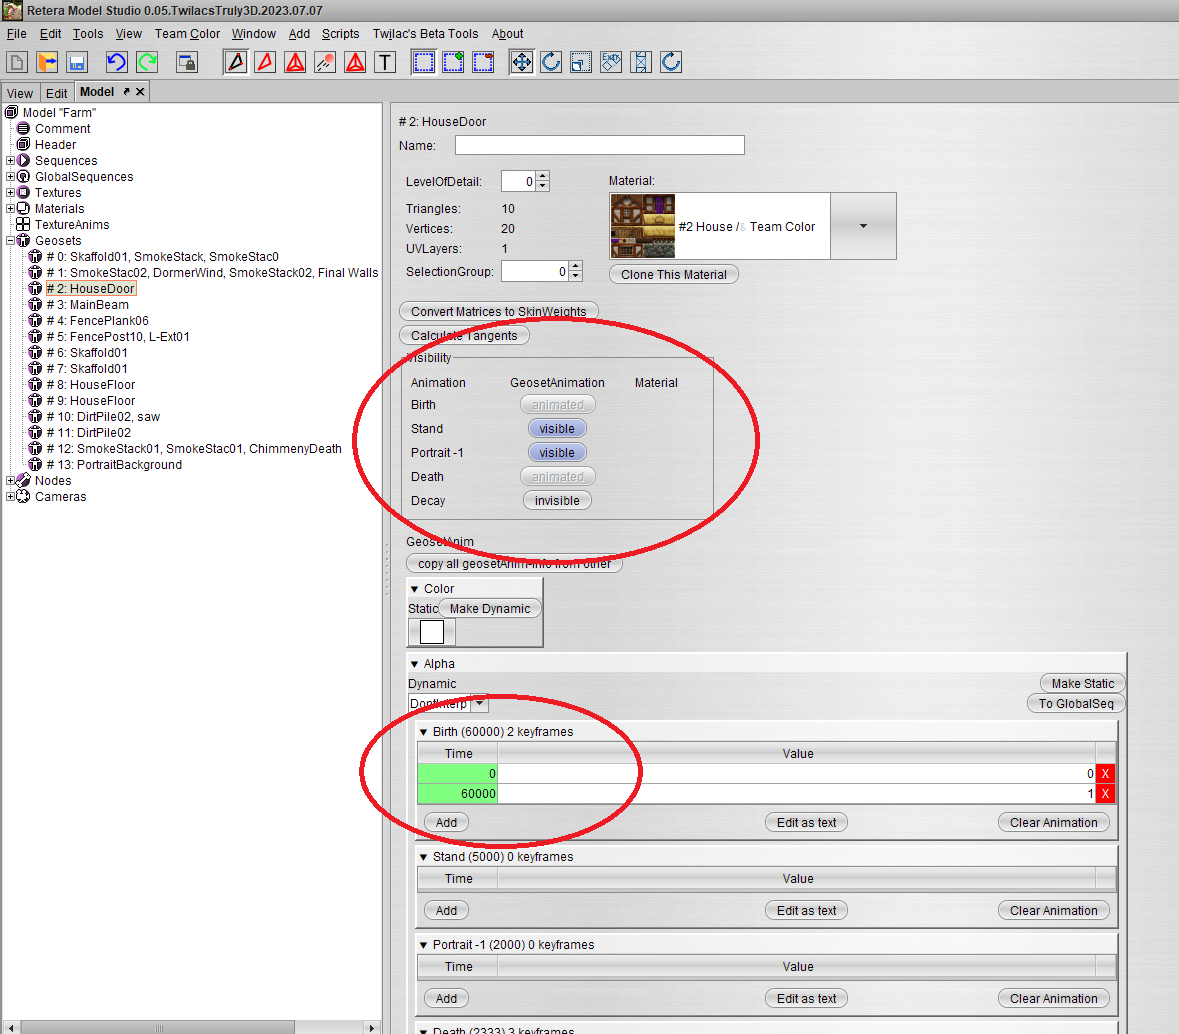Select the animation node sphere icon

[x=325, y=62]
